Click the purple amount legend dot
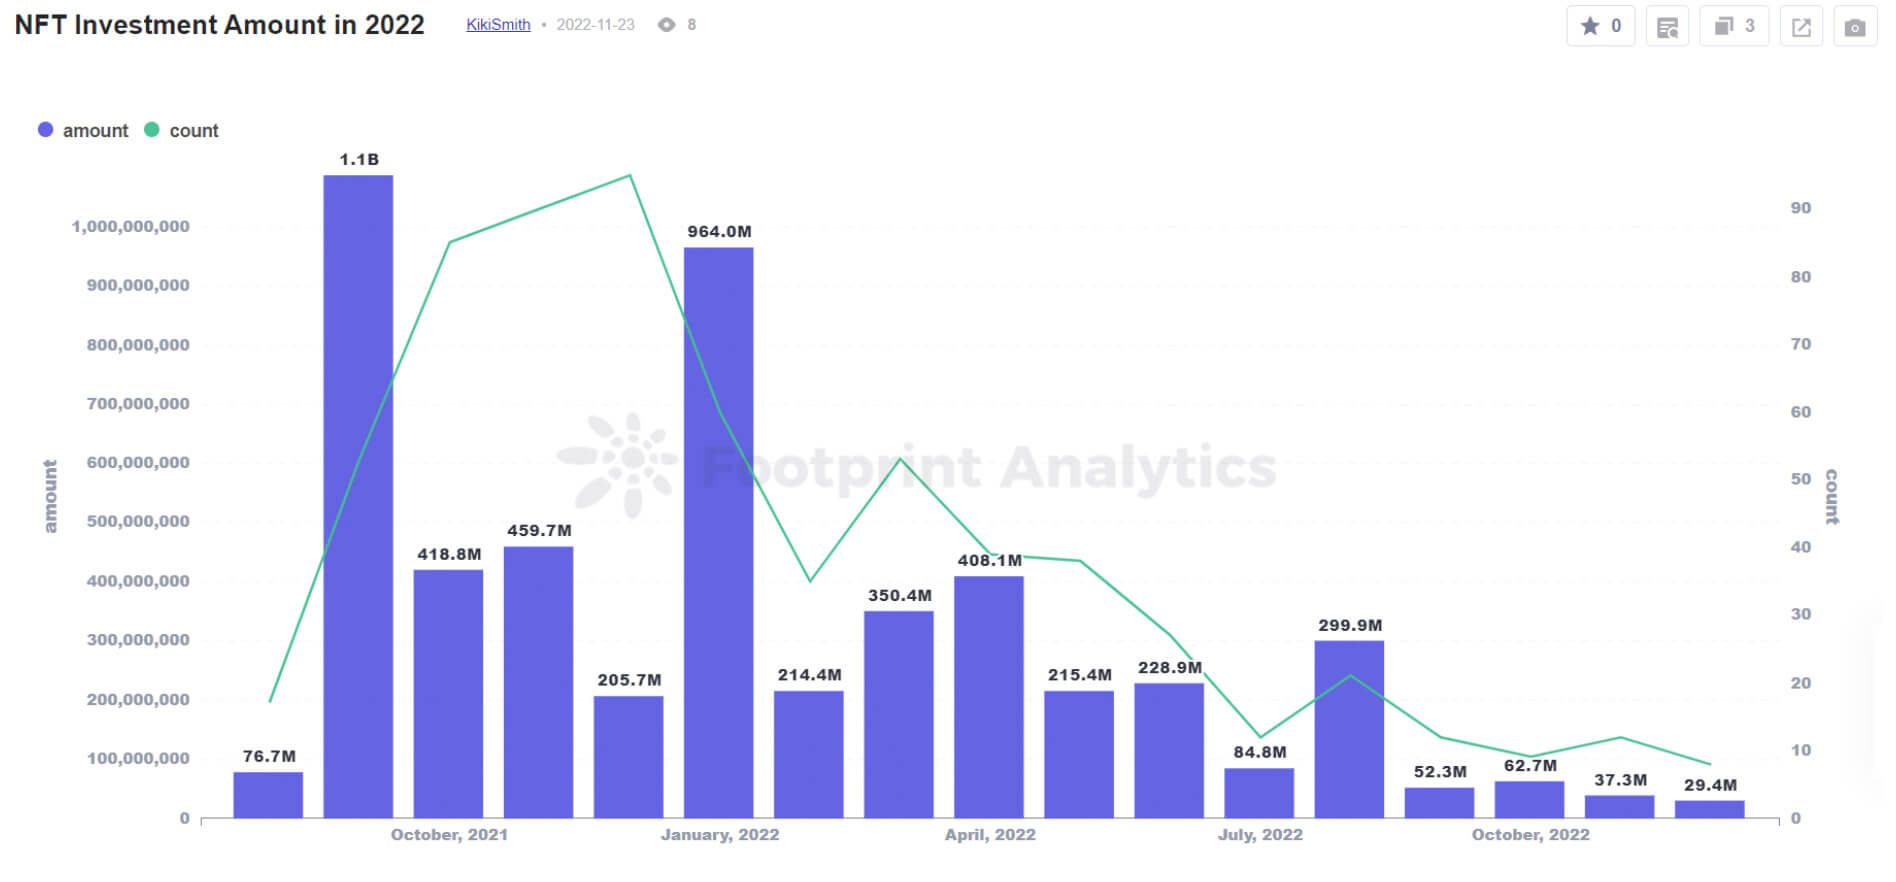This screenshot has width=1896, height=882. (45, 130)
